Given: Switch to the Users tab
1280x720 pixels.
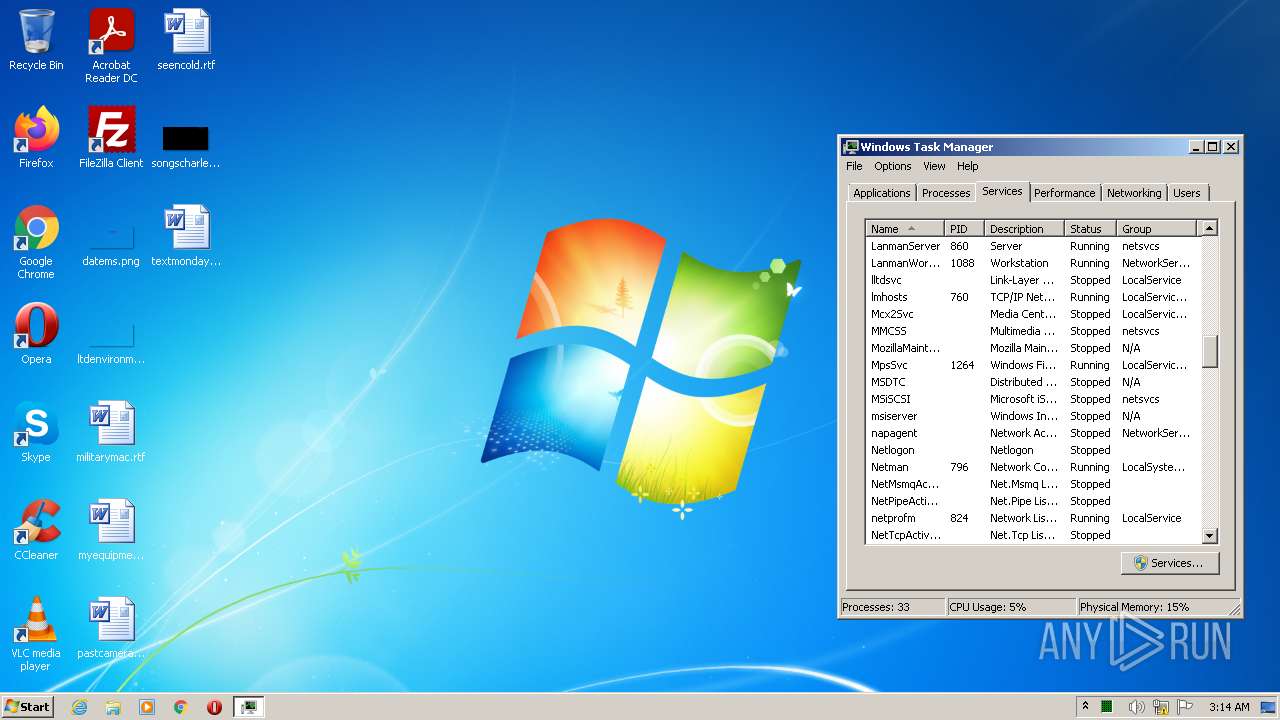Looking at the screenshot, I should [x=1186, y=193].
